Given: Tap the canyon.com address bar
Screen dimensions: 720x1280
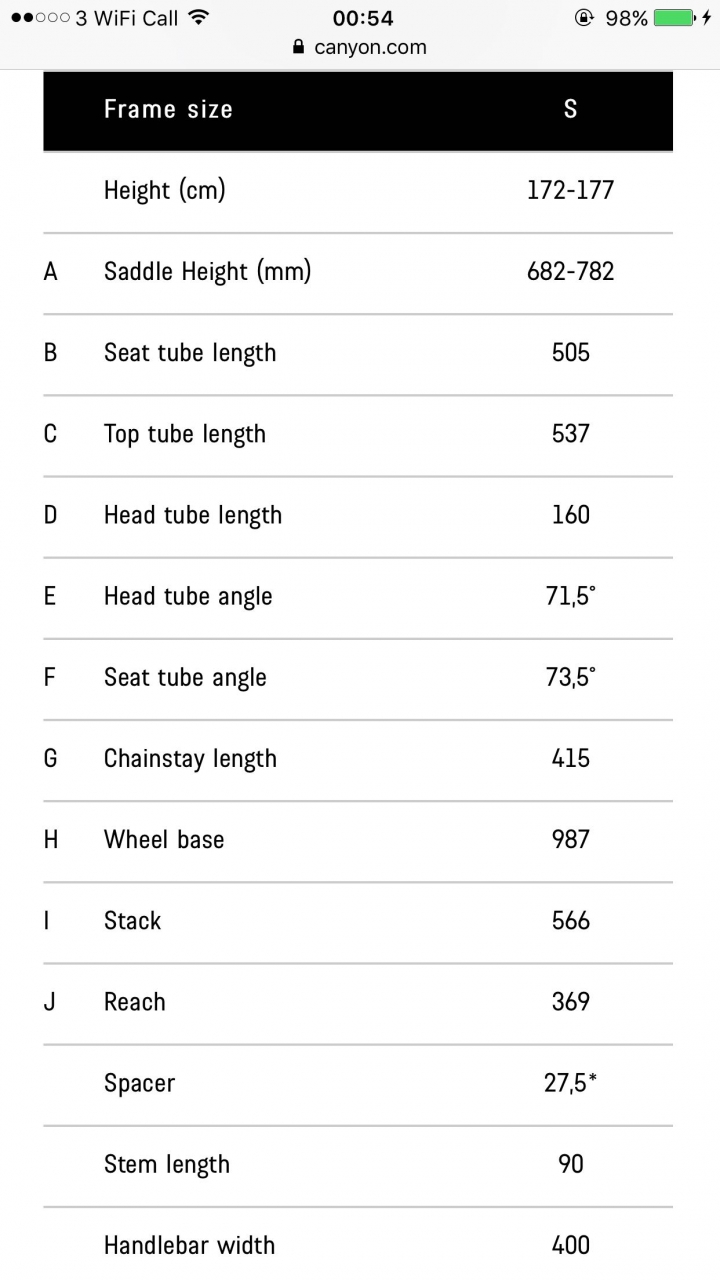Looking at the screenshot, I should tap(369, 47).
